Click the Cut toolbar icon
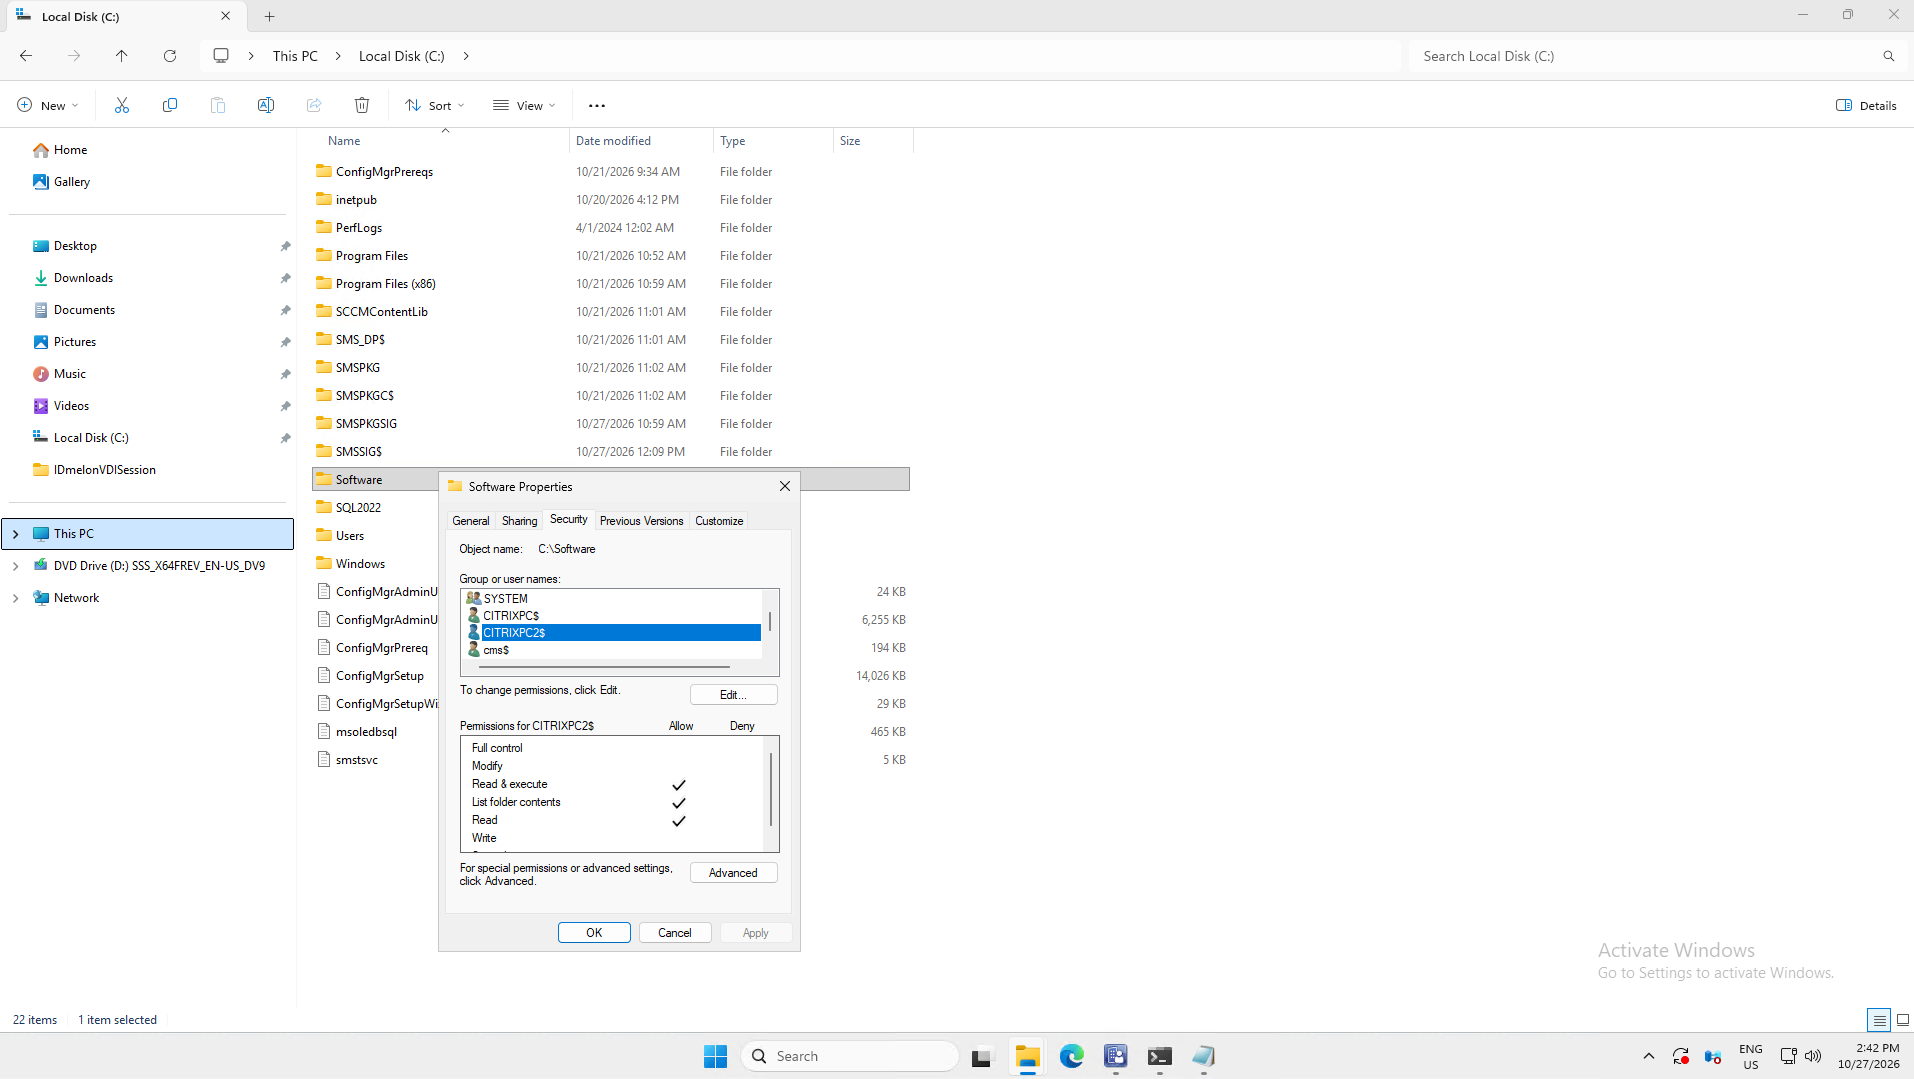 pyautogui.click(x=122, y=105)
